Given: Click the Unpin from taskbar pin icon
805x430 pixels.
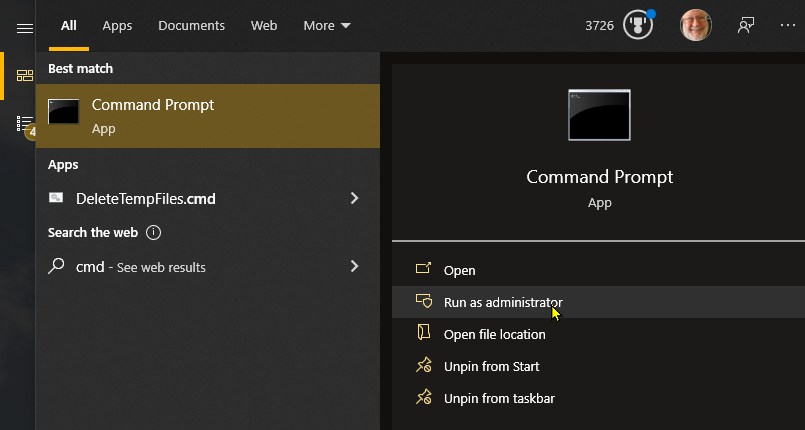Looking at the screenshot, I should pyautogui.click(x=424, y=397).
